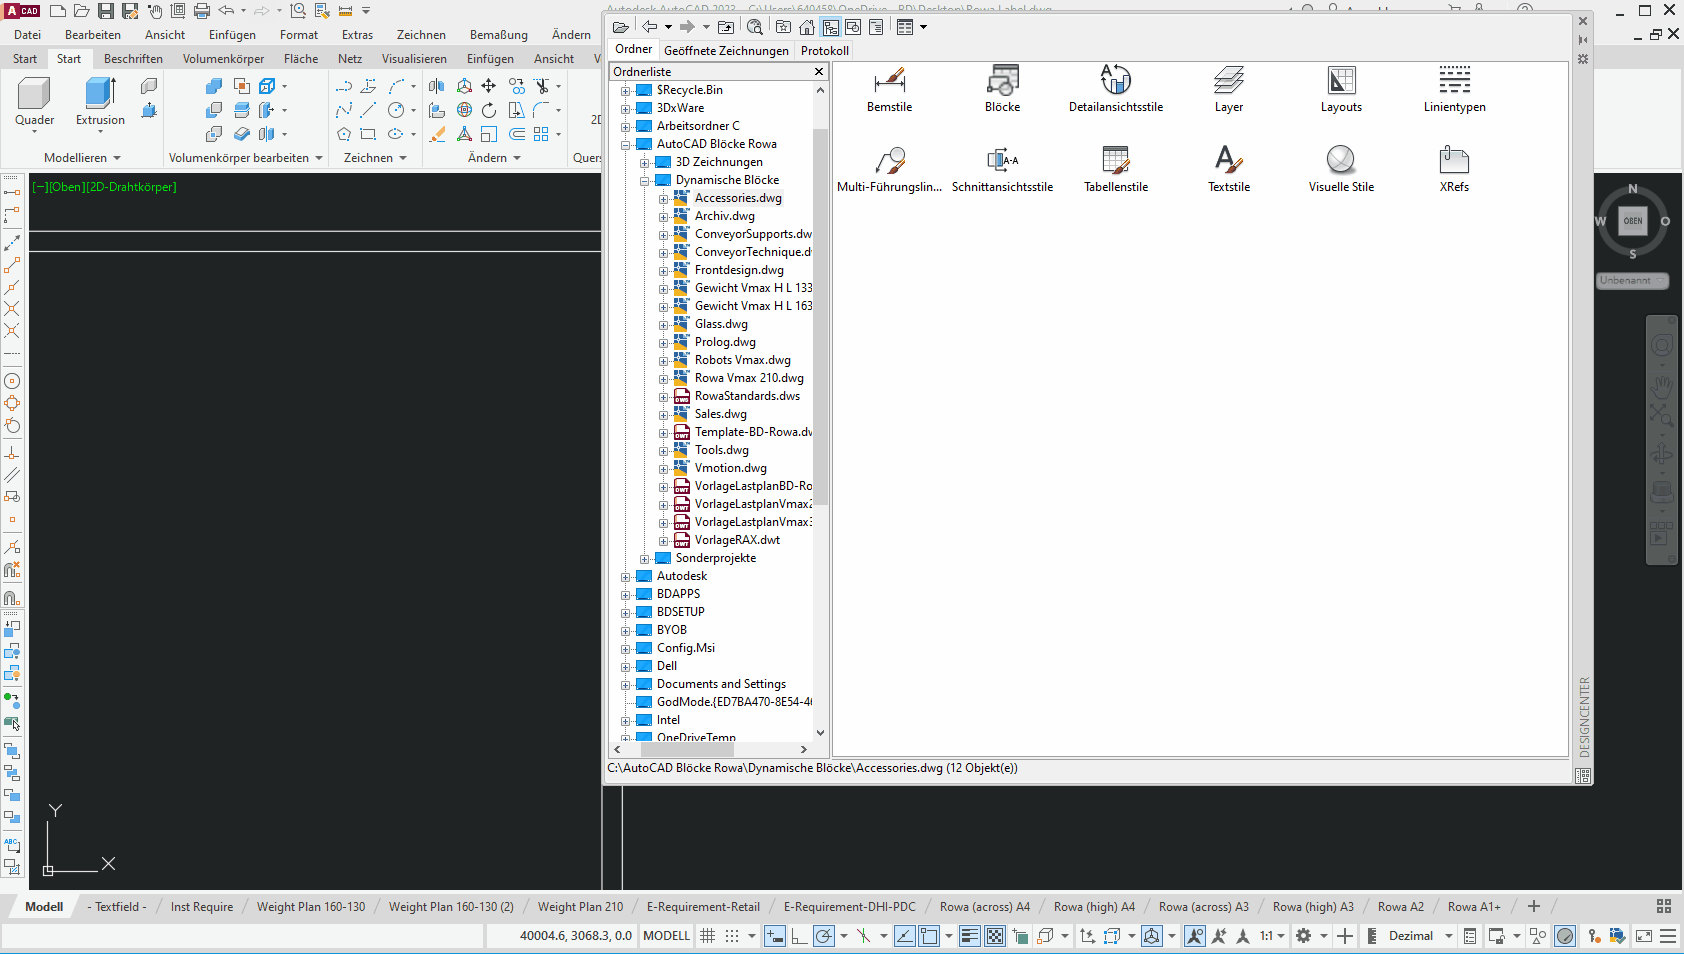Open the Weight Plan 210 layout tab
The width and height of the screenshot is (1684, 954).
580,907
